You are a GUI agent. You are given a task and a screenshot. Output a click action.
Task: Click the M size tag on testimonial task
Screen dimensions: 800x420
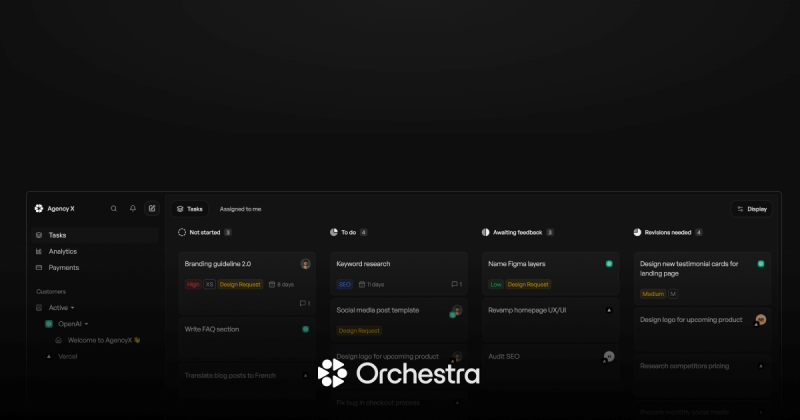[x=673, y=294]
